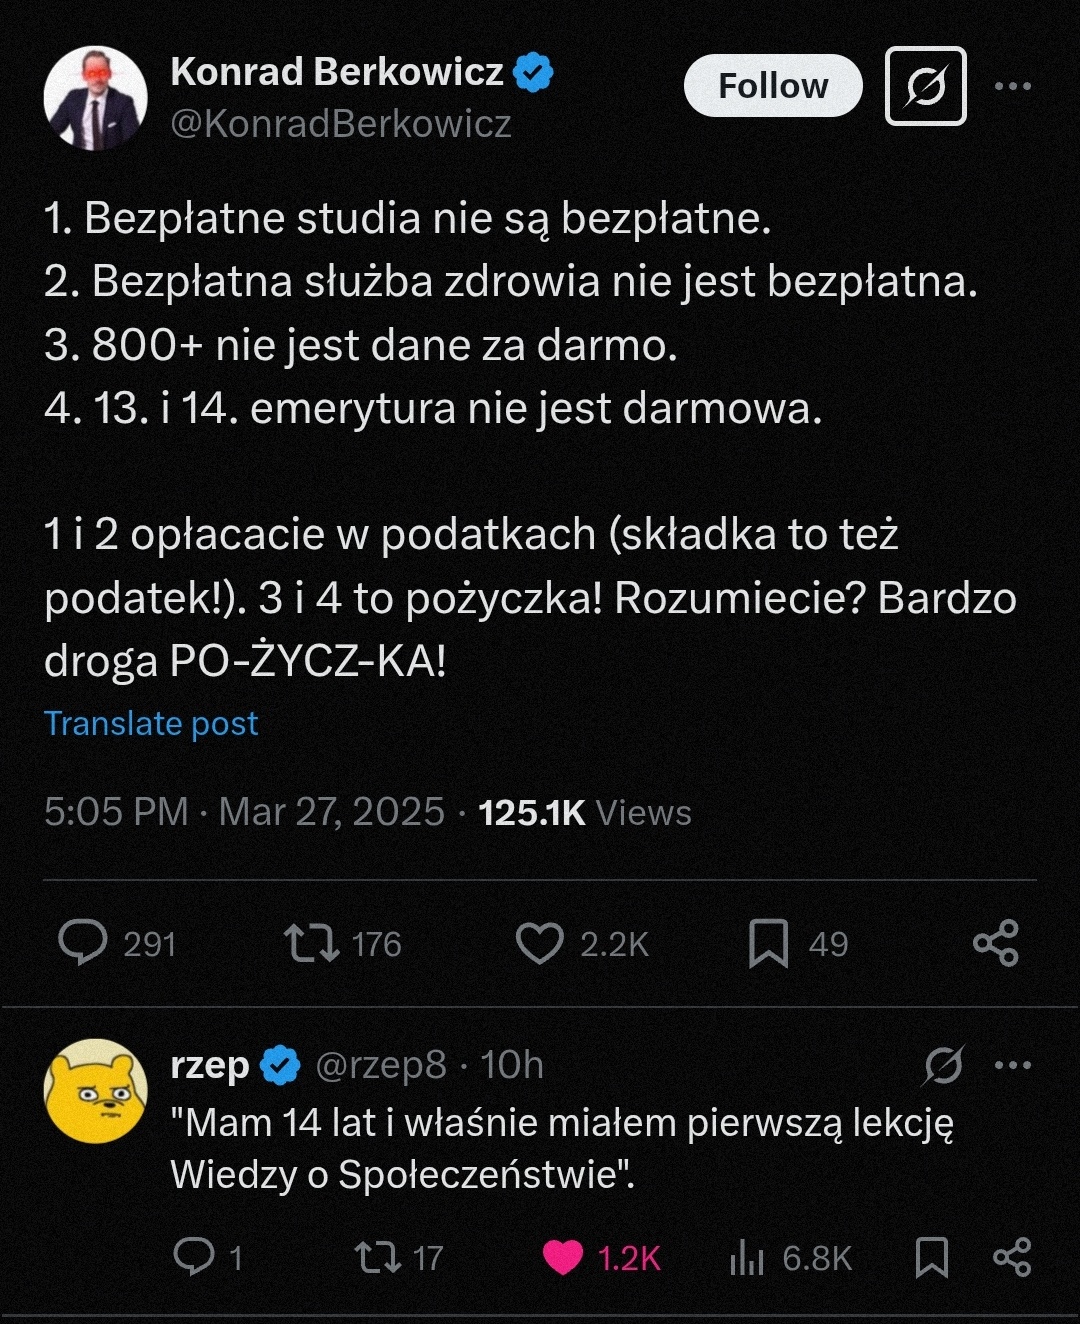Image resolution: width=1080 pixels, height=1324 pixels.
Task: Open more options on rzep's reply
Action: [x=1013, y=1066]
